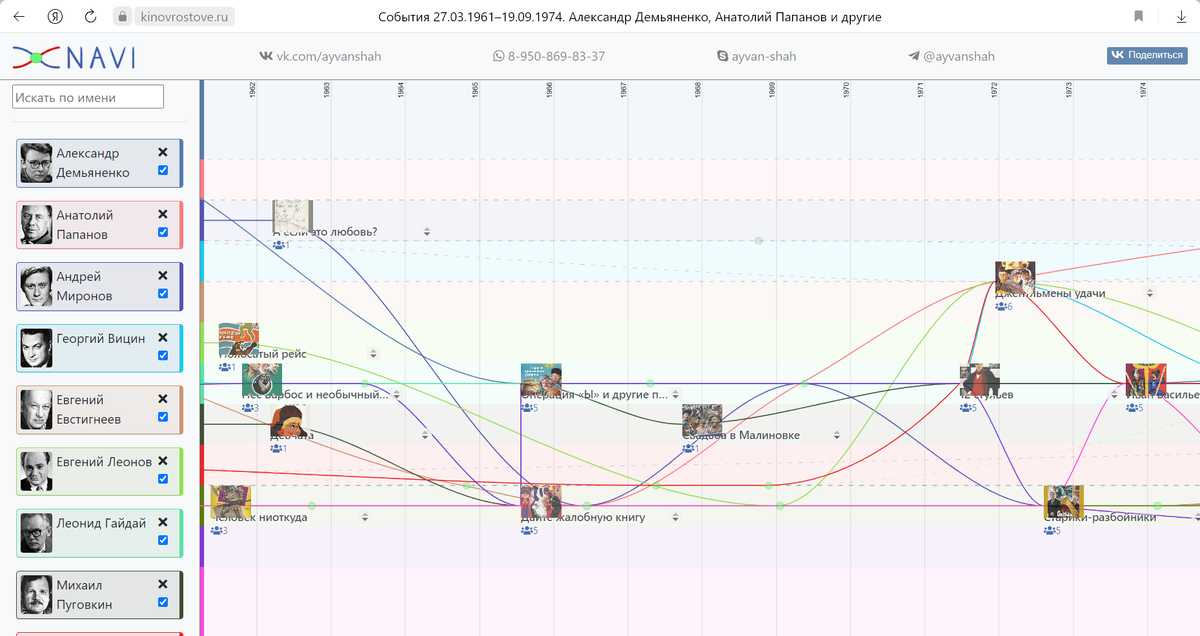Image resolution: width=1200 pixels, height=636 pixels.
Task: Expand the Человек ниоткуда event arrows
Action: (x=365, y=518)
